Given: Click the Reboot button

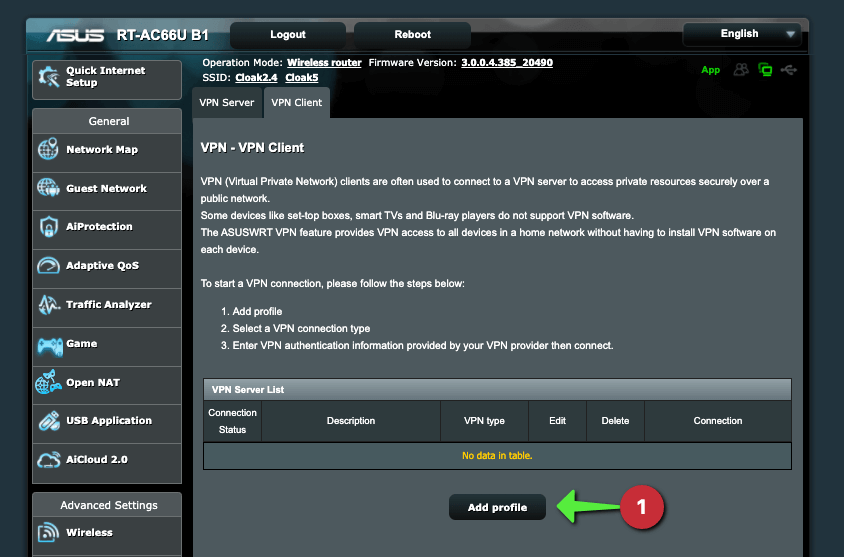Looking at the screenshot, I should click(412, 34).
